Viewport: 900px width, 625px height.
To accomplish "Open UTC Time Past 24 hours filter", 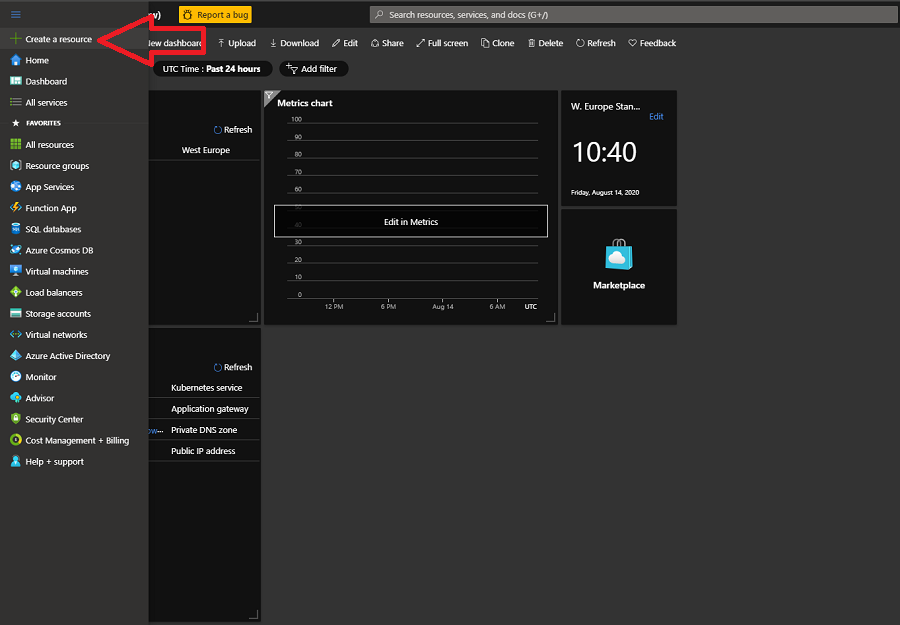I will (211, 69).
